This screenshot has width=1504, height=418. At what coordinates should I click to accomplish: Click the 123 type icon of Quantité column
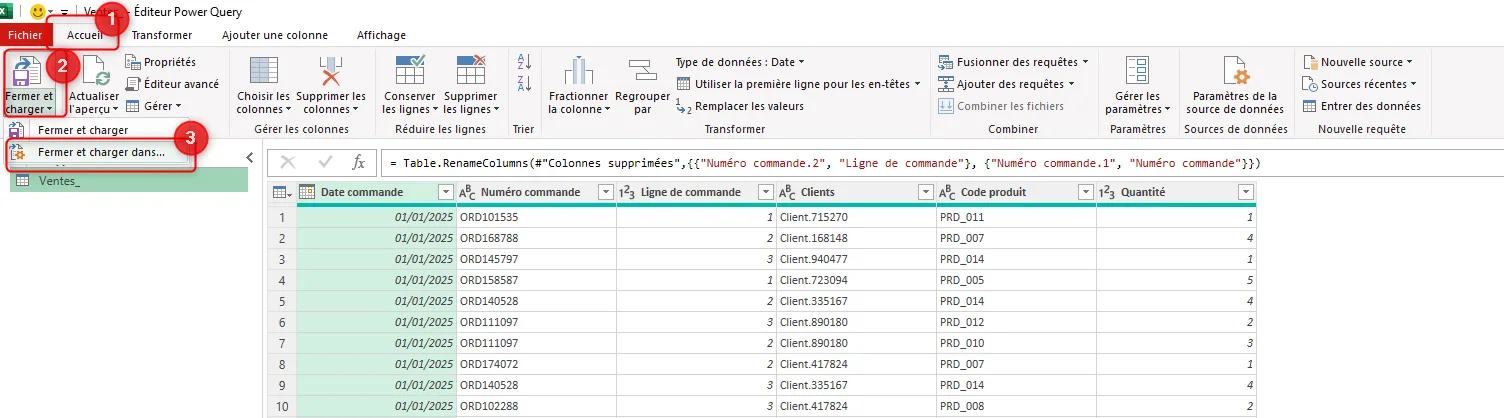click(x=1107, y=192)
